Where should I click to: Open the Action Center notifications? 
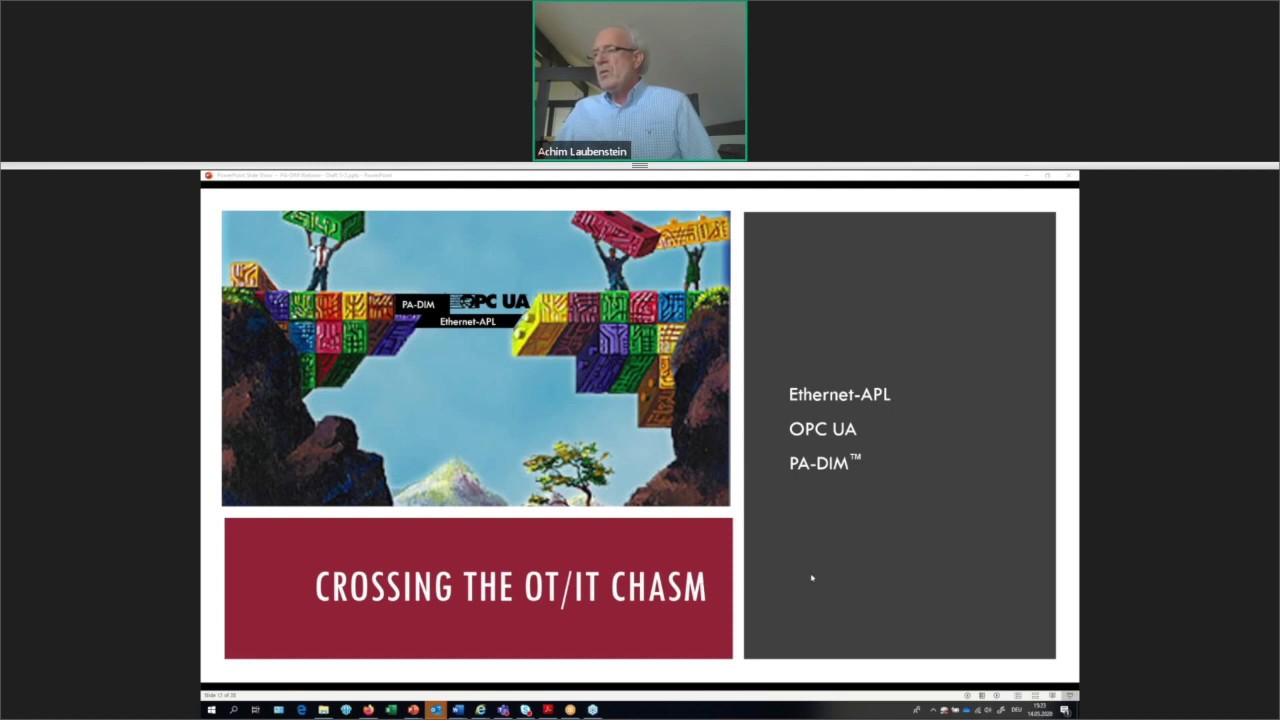1065,710
